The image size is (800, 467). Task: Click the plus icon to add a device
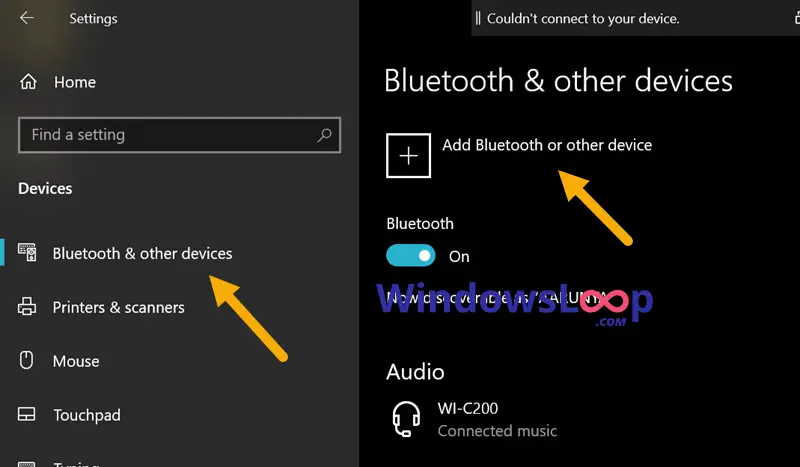pos(408,156)
